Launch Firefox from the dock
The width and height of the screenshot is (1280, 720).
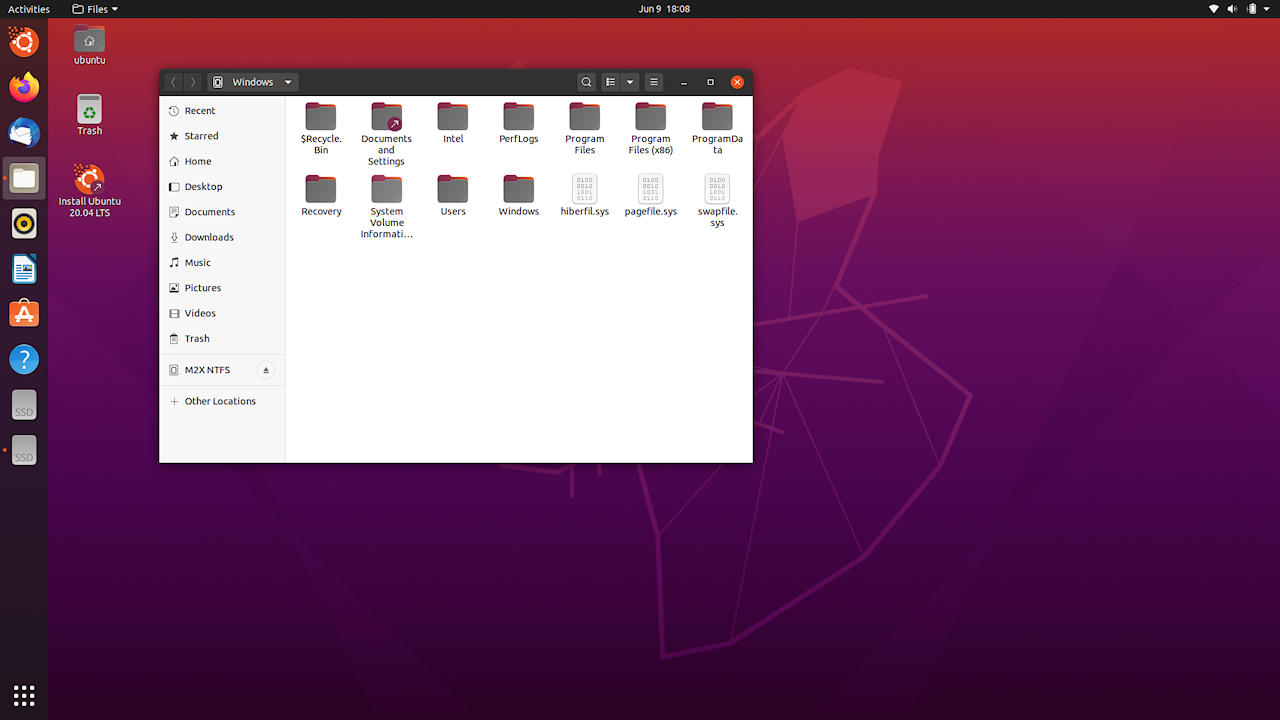24,87
